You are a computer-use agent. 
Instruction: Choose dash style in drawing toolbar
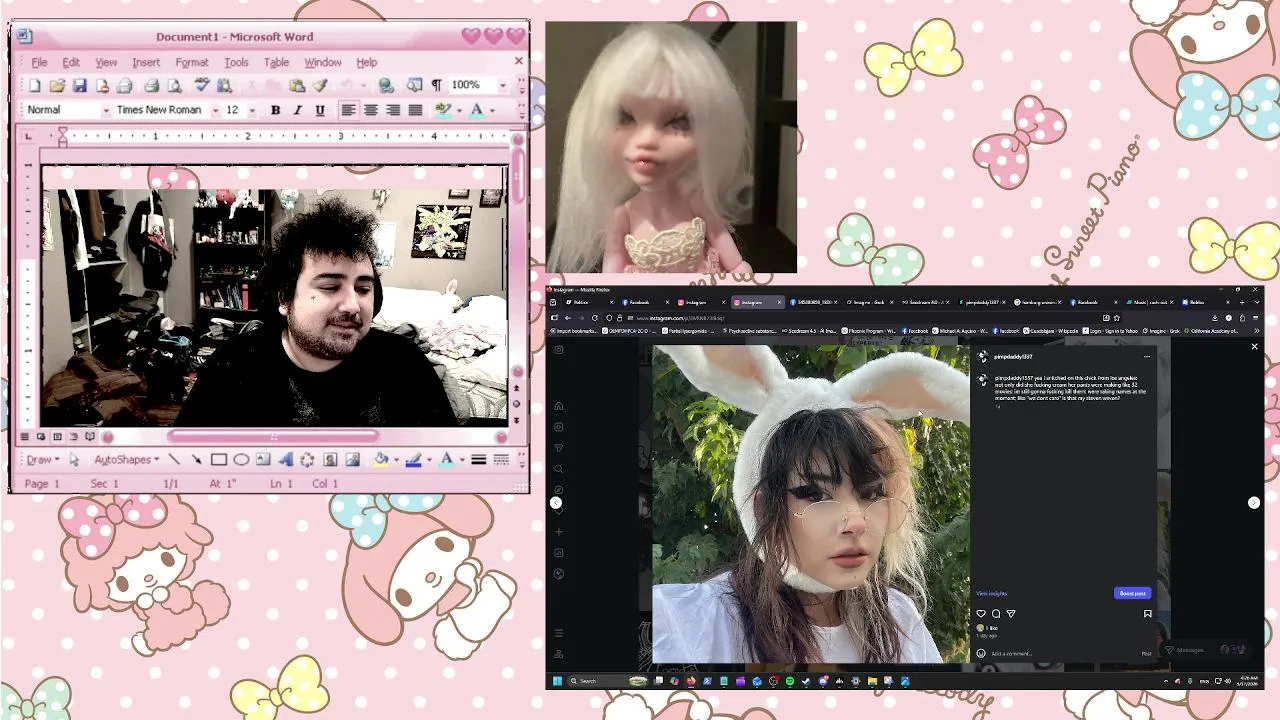coord(501,460)
